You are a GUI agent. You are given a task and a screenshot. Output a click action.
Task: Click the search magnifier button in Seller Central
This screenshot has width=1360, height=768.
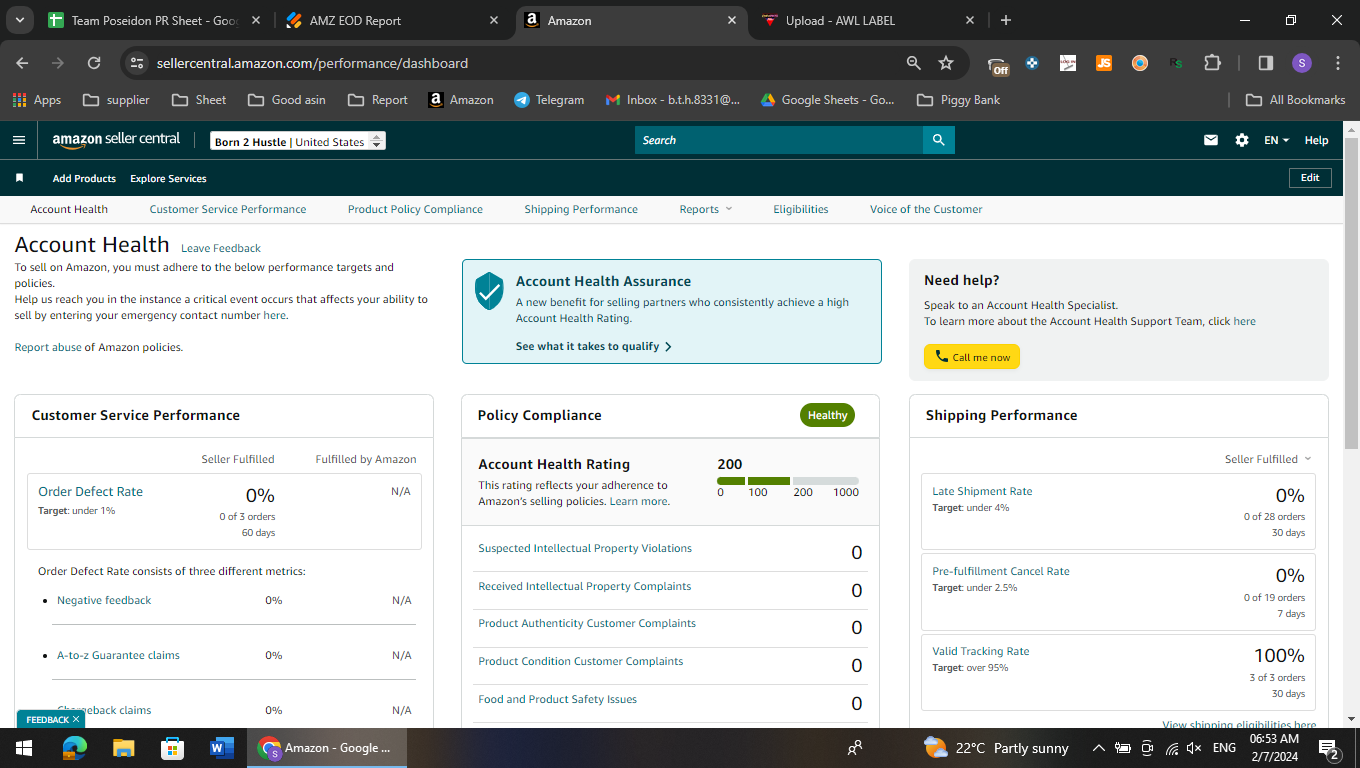(x=938, y=140)
